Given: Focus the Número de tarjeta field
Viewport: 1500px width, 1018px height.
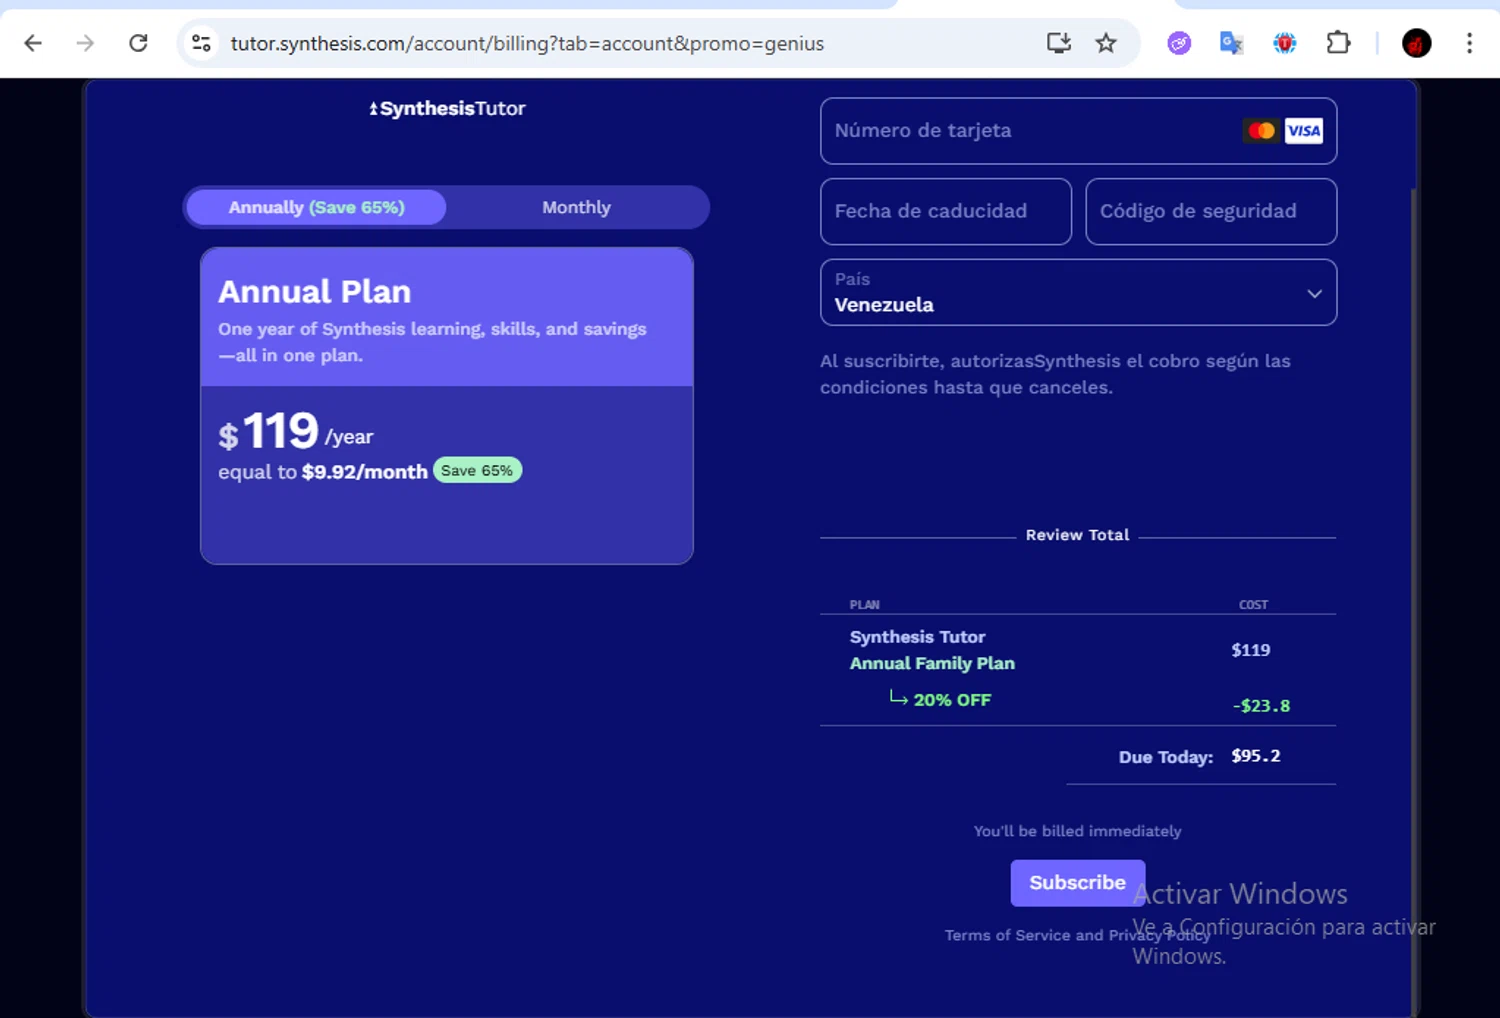Looking at the screenshot, I should click(x=1078, y=131).
